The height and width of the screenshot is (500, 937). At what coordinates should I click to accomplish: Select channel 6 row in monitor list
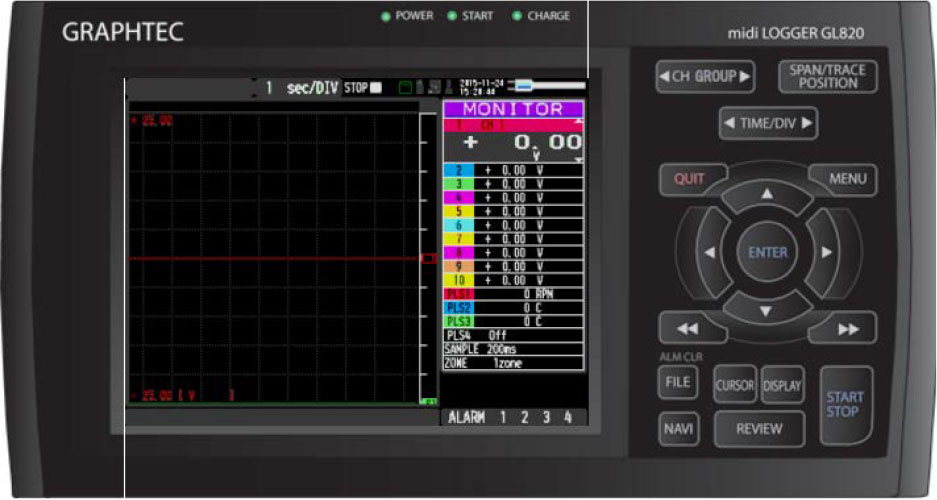click(513, 225)
